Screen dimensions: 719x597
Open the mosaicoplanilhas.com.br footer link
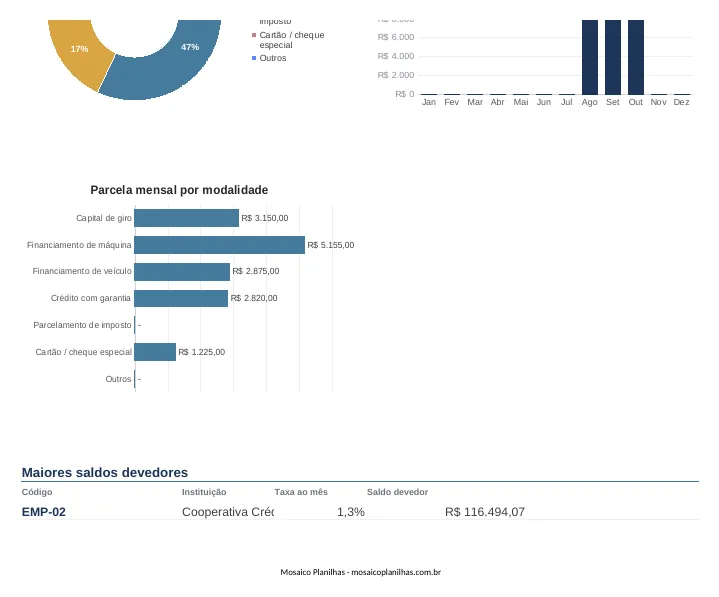click(x=396, y=572)
